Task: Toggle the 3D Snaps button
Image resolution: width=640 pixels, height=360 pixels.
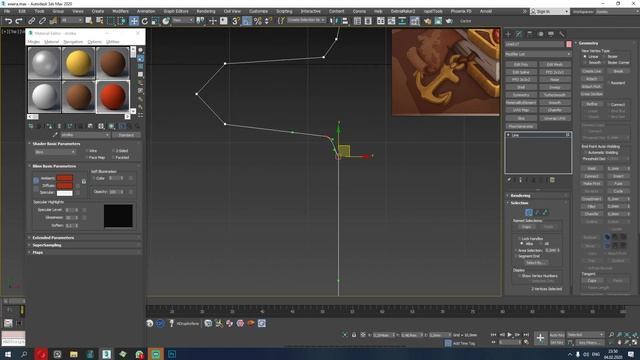Action: point(236,21)
